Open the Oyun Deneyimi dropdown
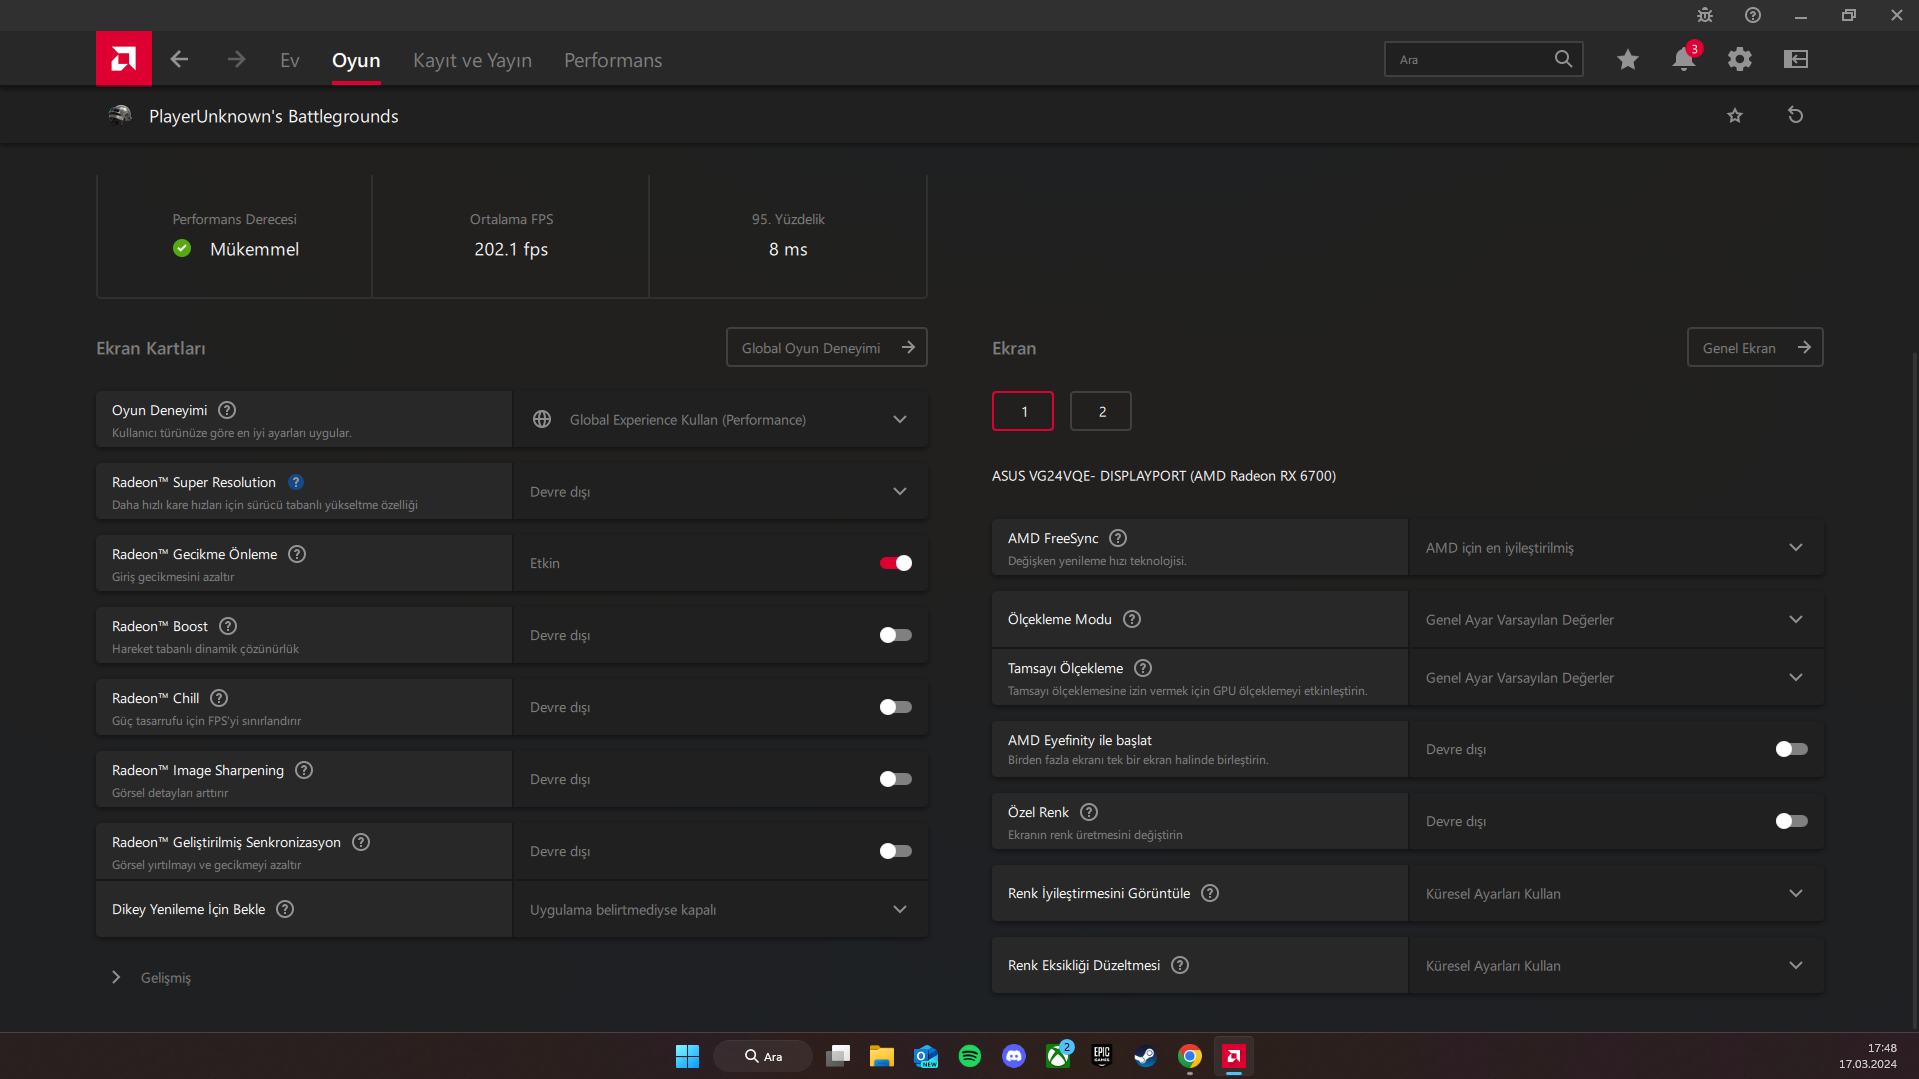Screen dimensions: 1919x1079 point(720,419)
